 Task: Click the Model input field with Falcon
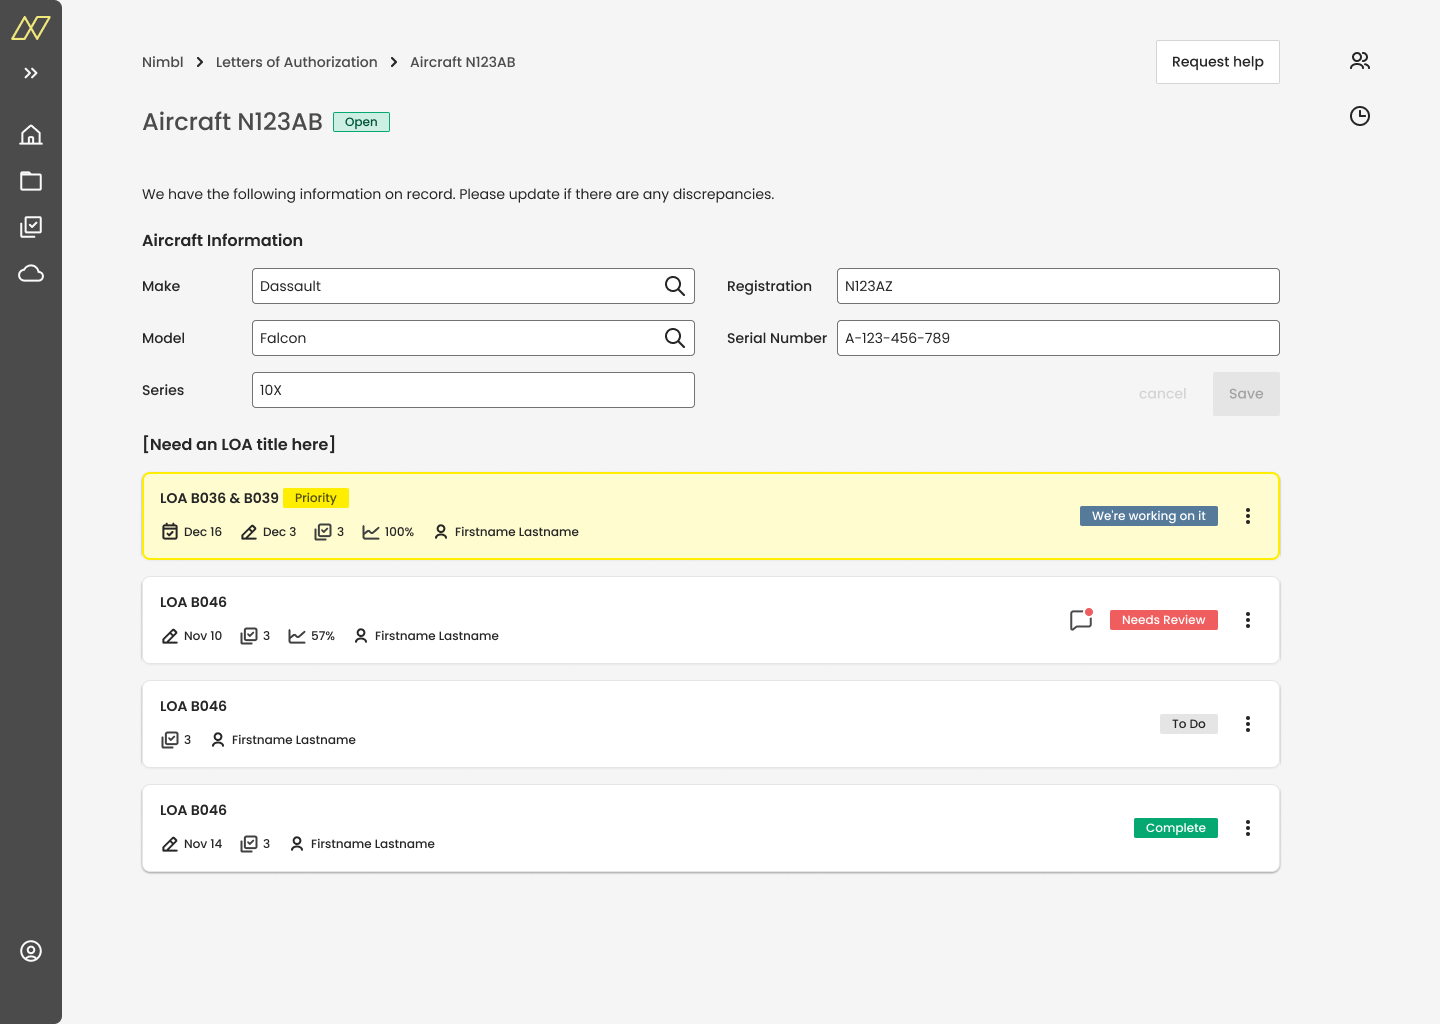coord(473,338)
